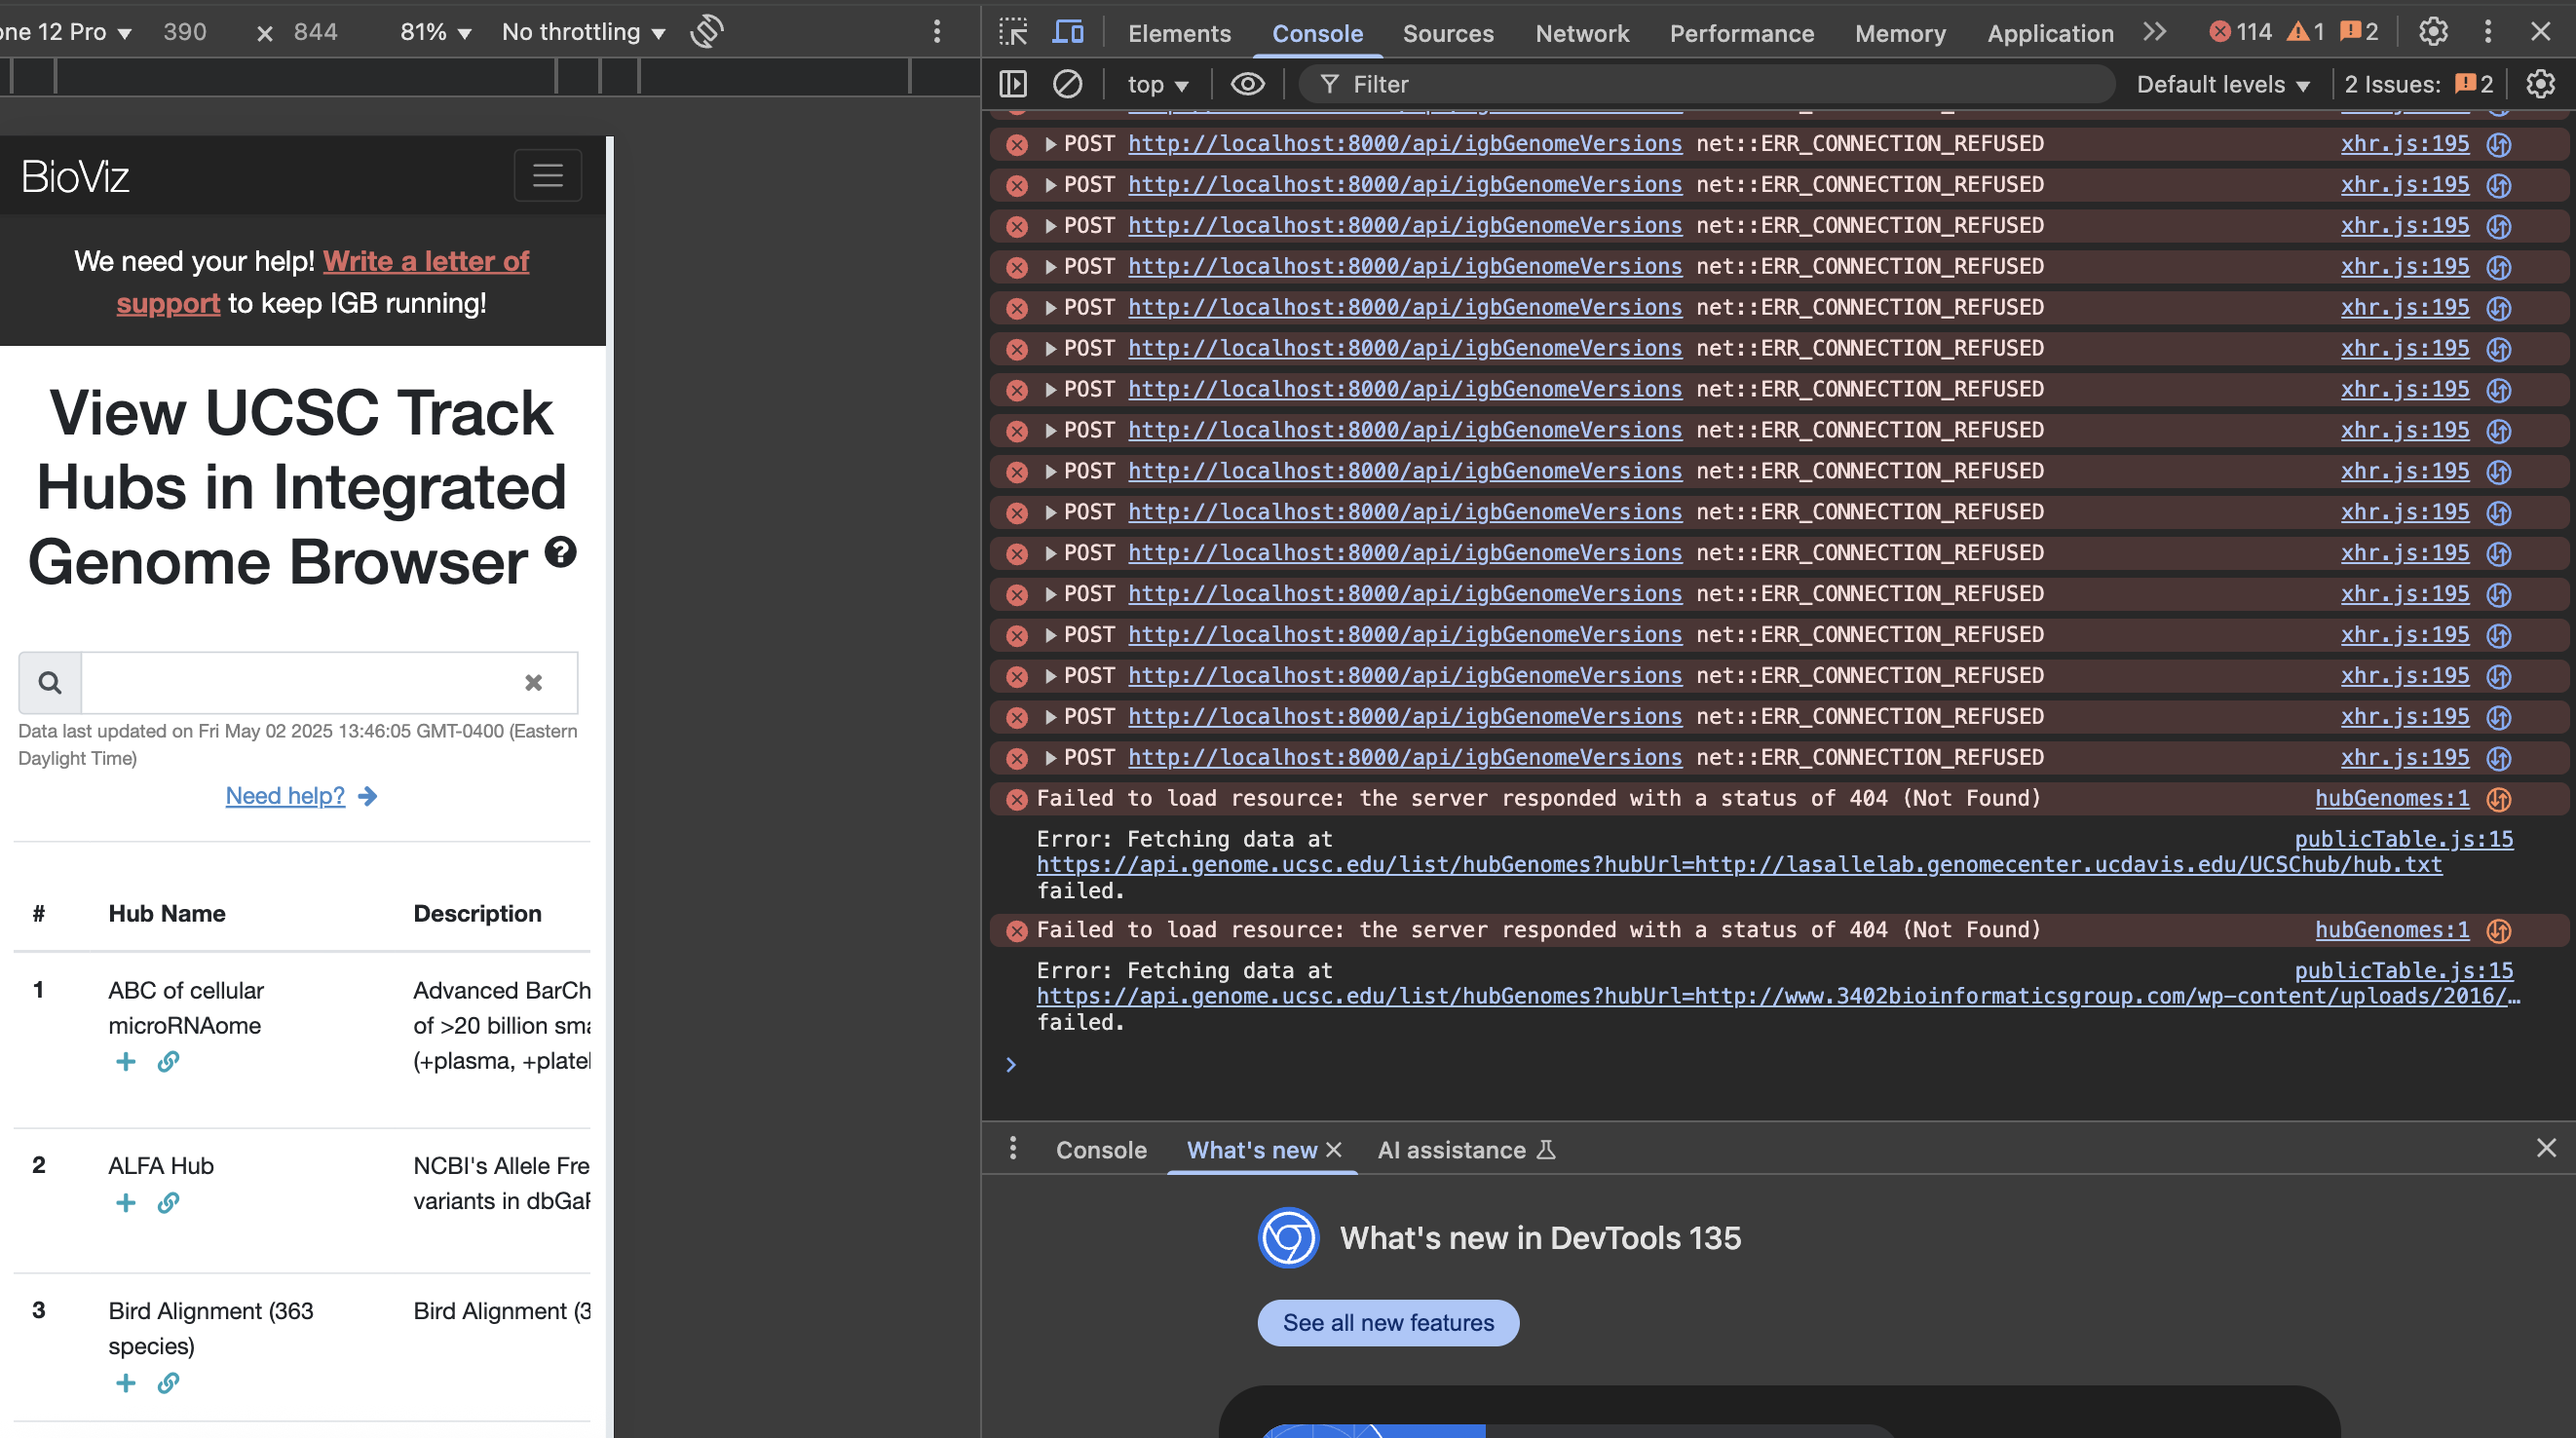Click plus icon under ALFA Hub
This screenshot has width=2576, height=1438.
coord(125,1202)
